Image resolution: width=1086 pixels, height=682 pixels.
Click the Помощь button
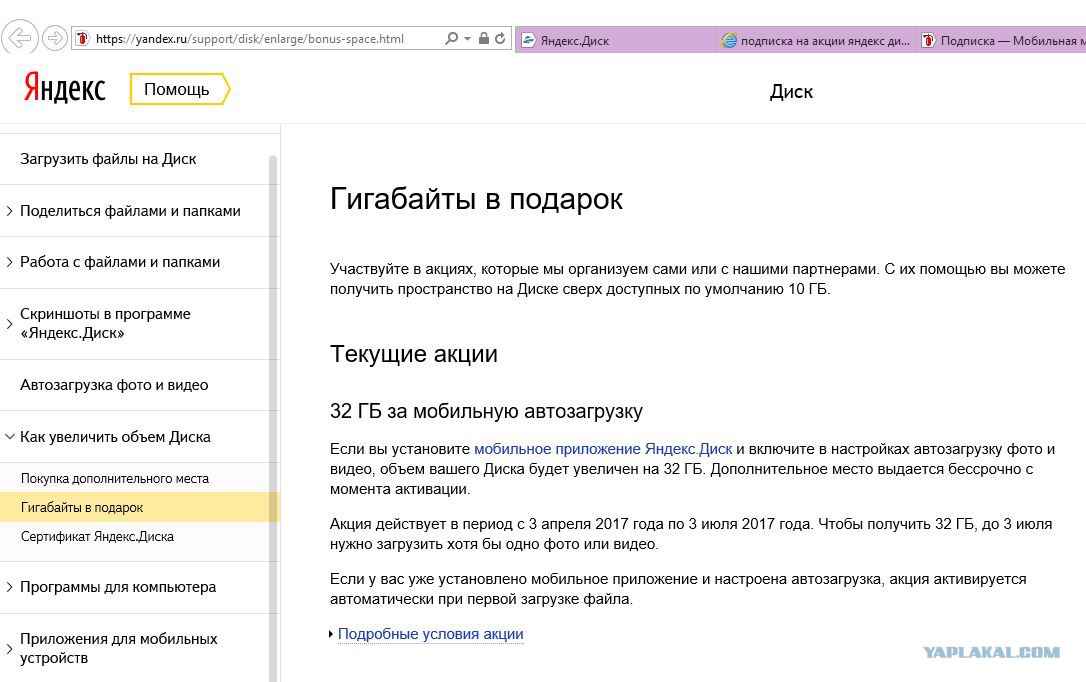tap(179, 89)
